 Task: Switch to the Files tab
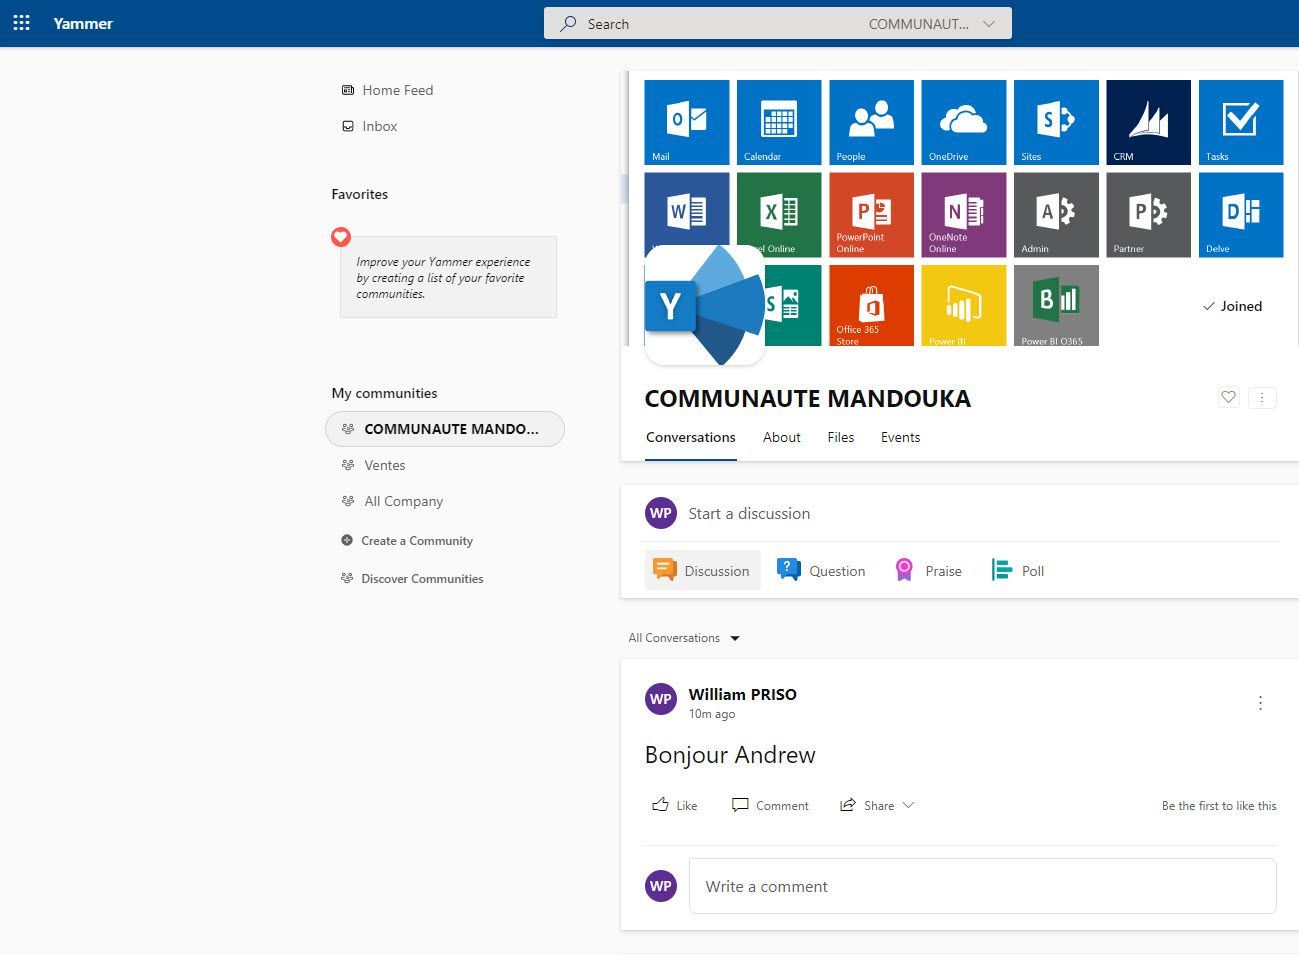tap(841, 438)
